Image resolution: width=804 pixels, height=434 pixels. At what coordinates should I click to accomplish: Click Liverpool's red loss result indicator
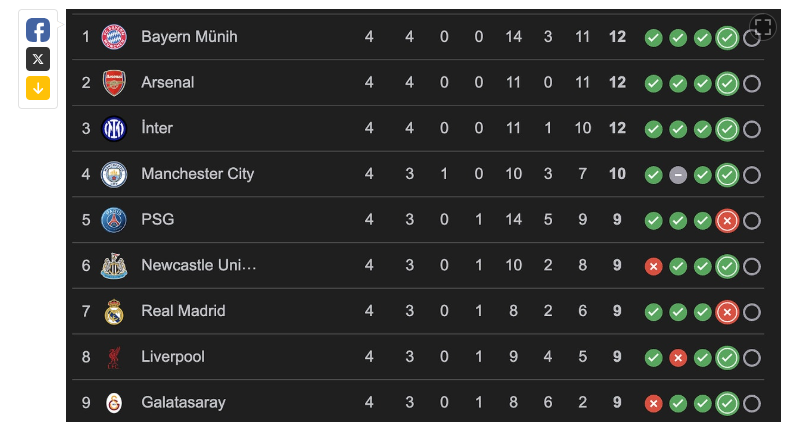pyautogui.click(x=678, y=358)
